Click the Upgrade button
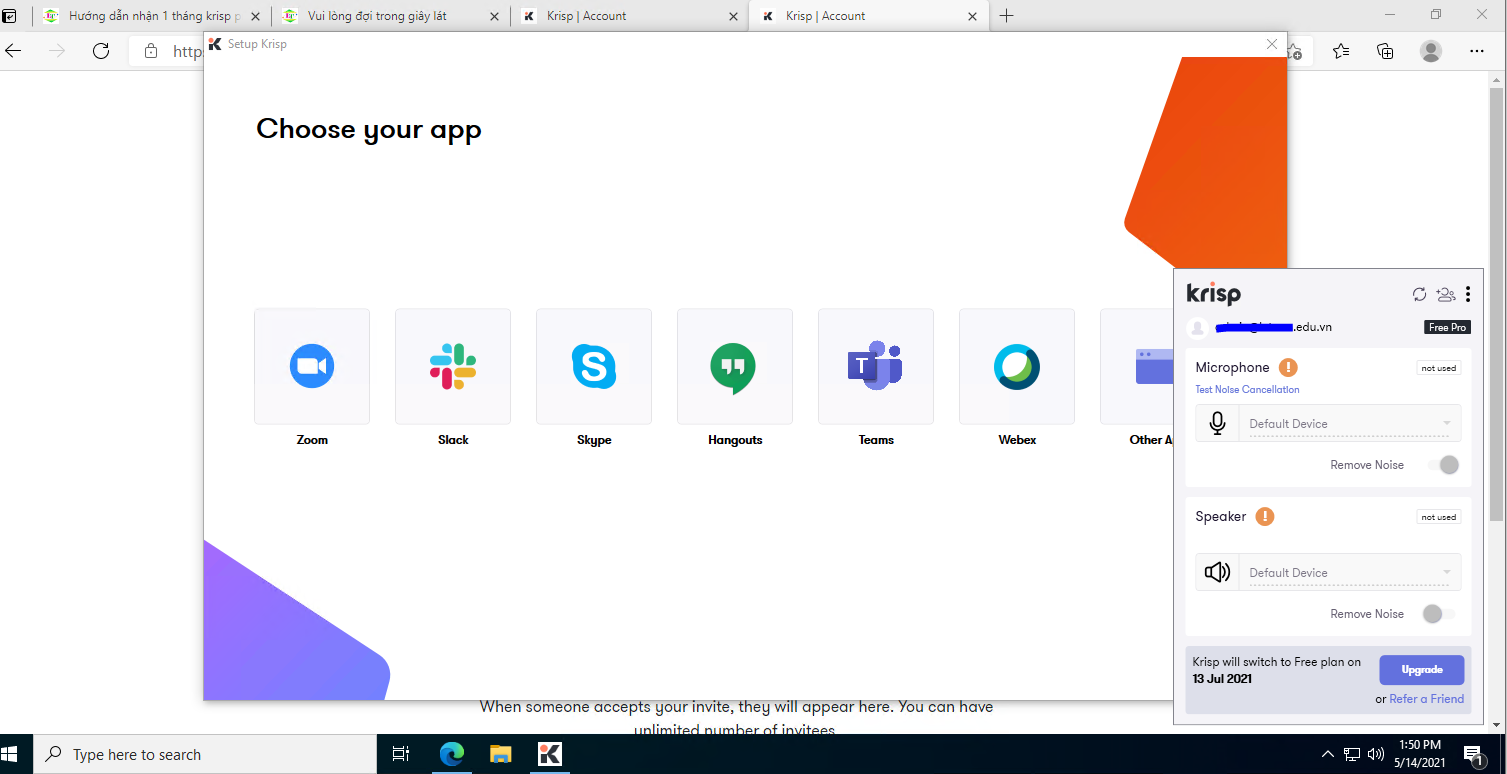1507x774 pixels. pyautogui.click(x=1421, y=670)
